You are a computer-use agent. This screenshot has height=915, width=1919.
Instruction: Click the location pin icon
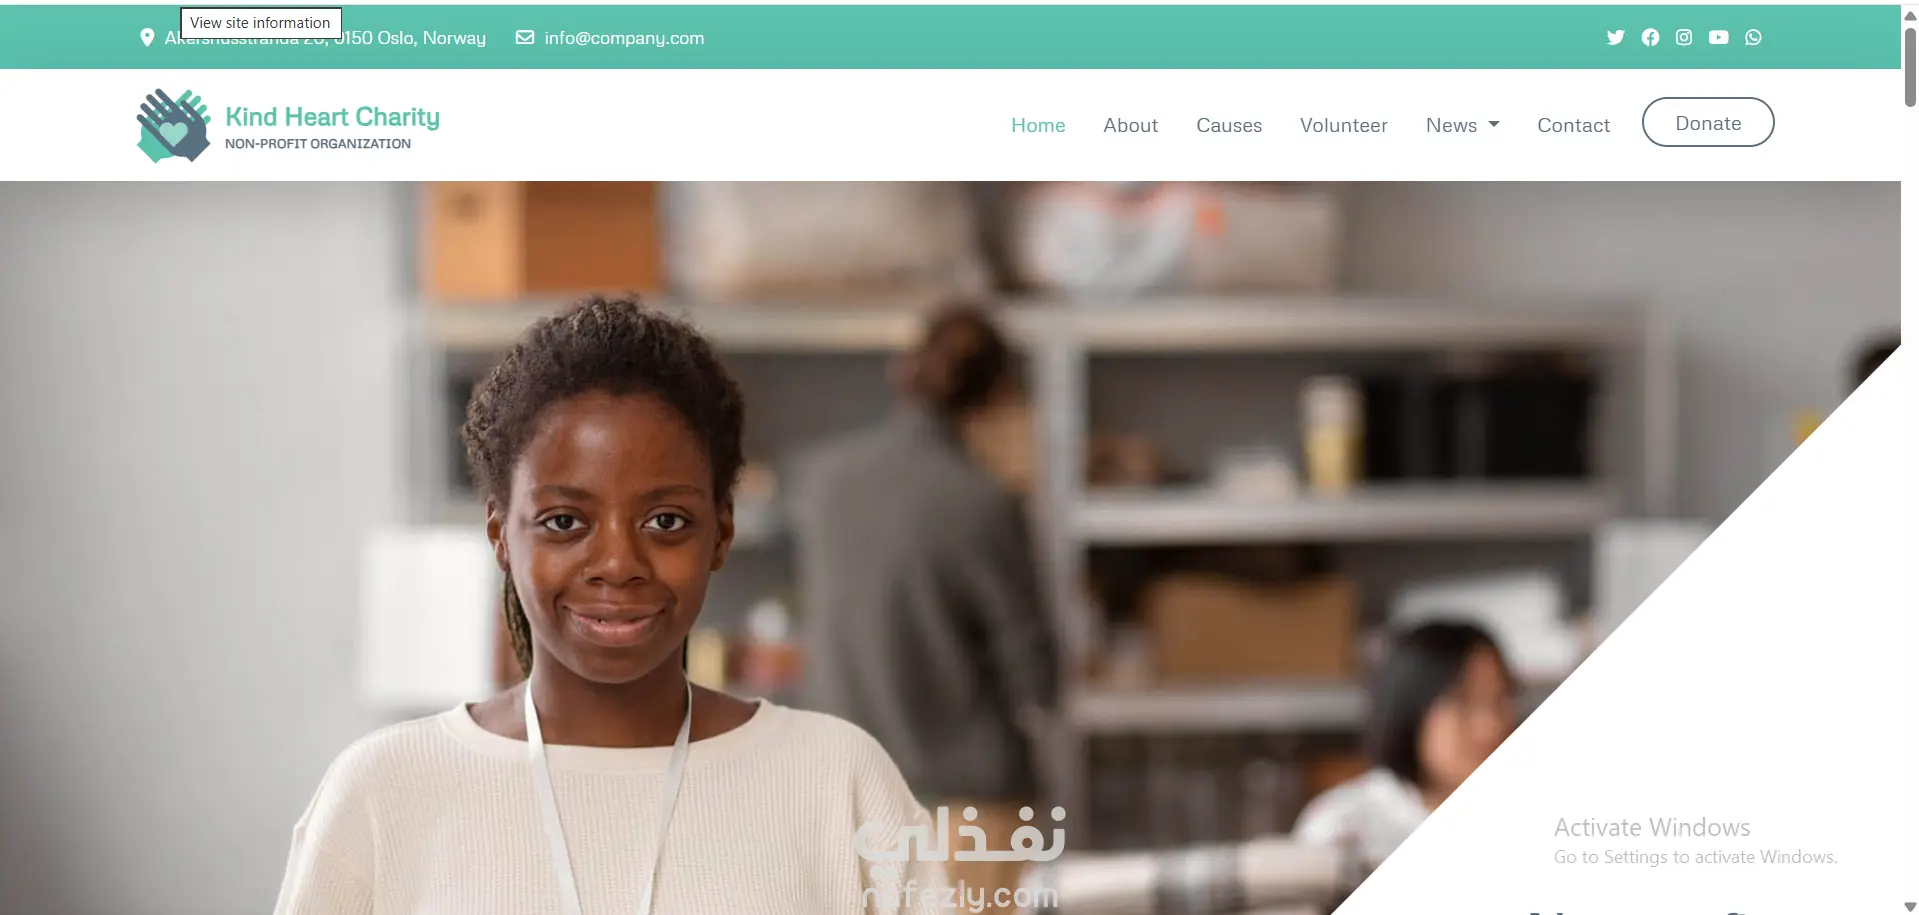pyautogui.click(x=147, y=37)
